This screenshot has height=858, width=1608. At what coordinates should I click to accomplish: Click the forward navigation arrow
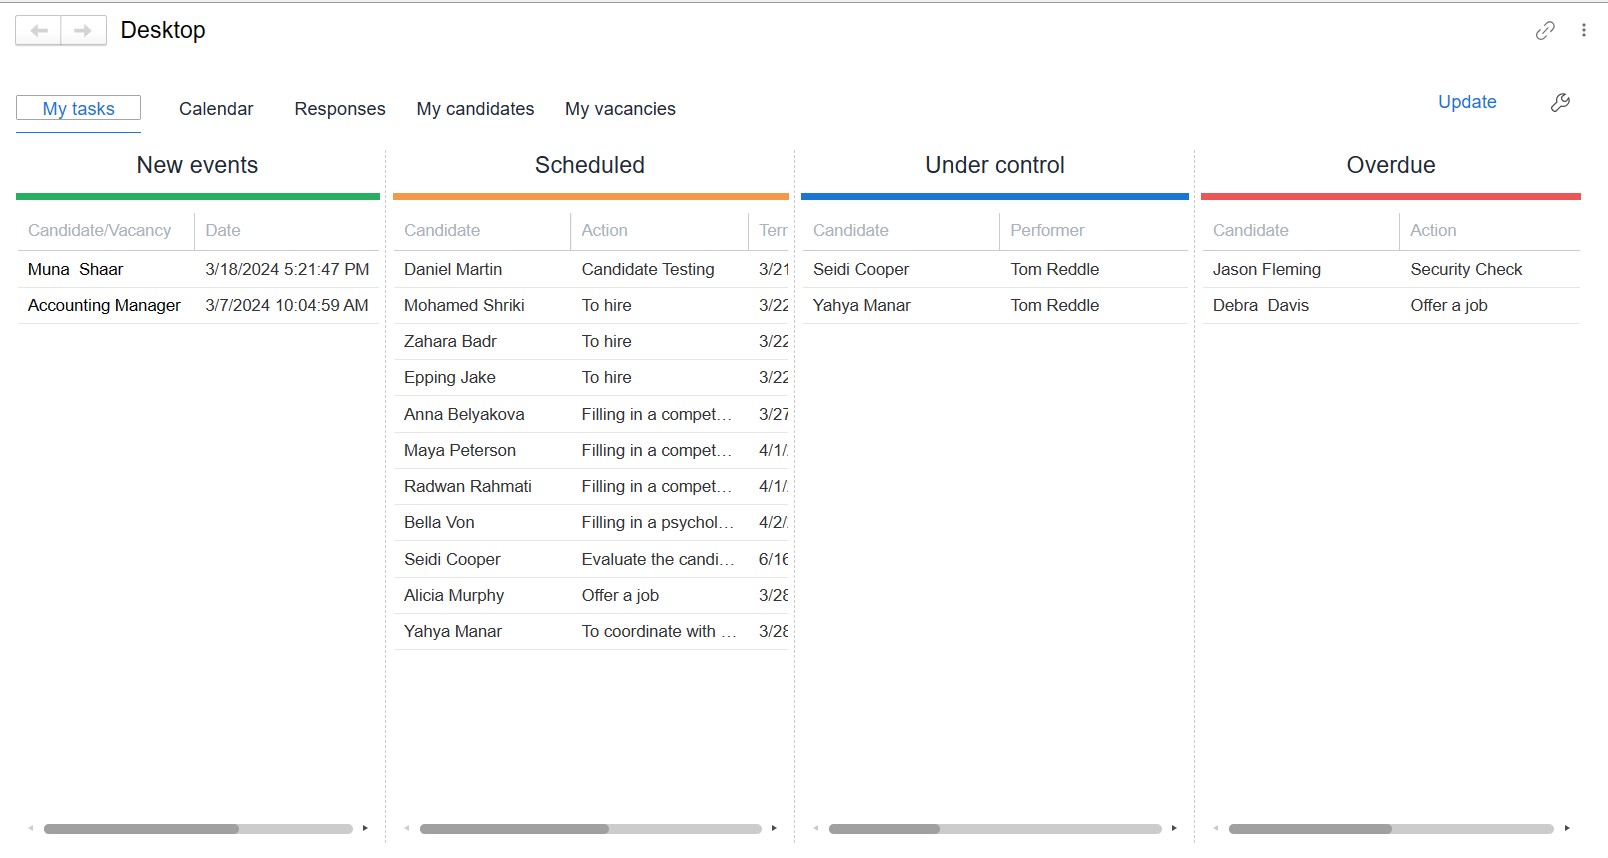[83, 31]
